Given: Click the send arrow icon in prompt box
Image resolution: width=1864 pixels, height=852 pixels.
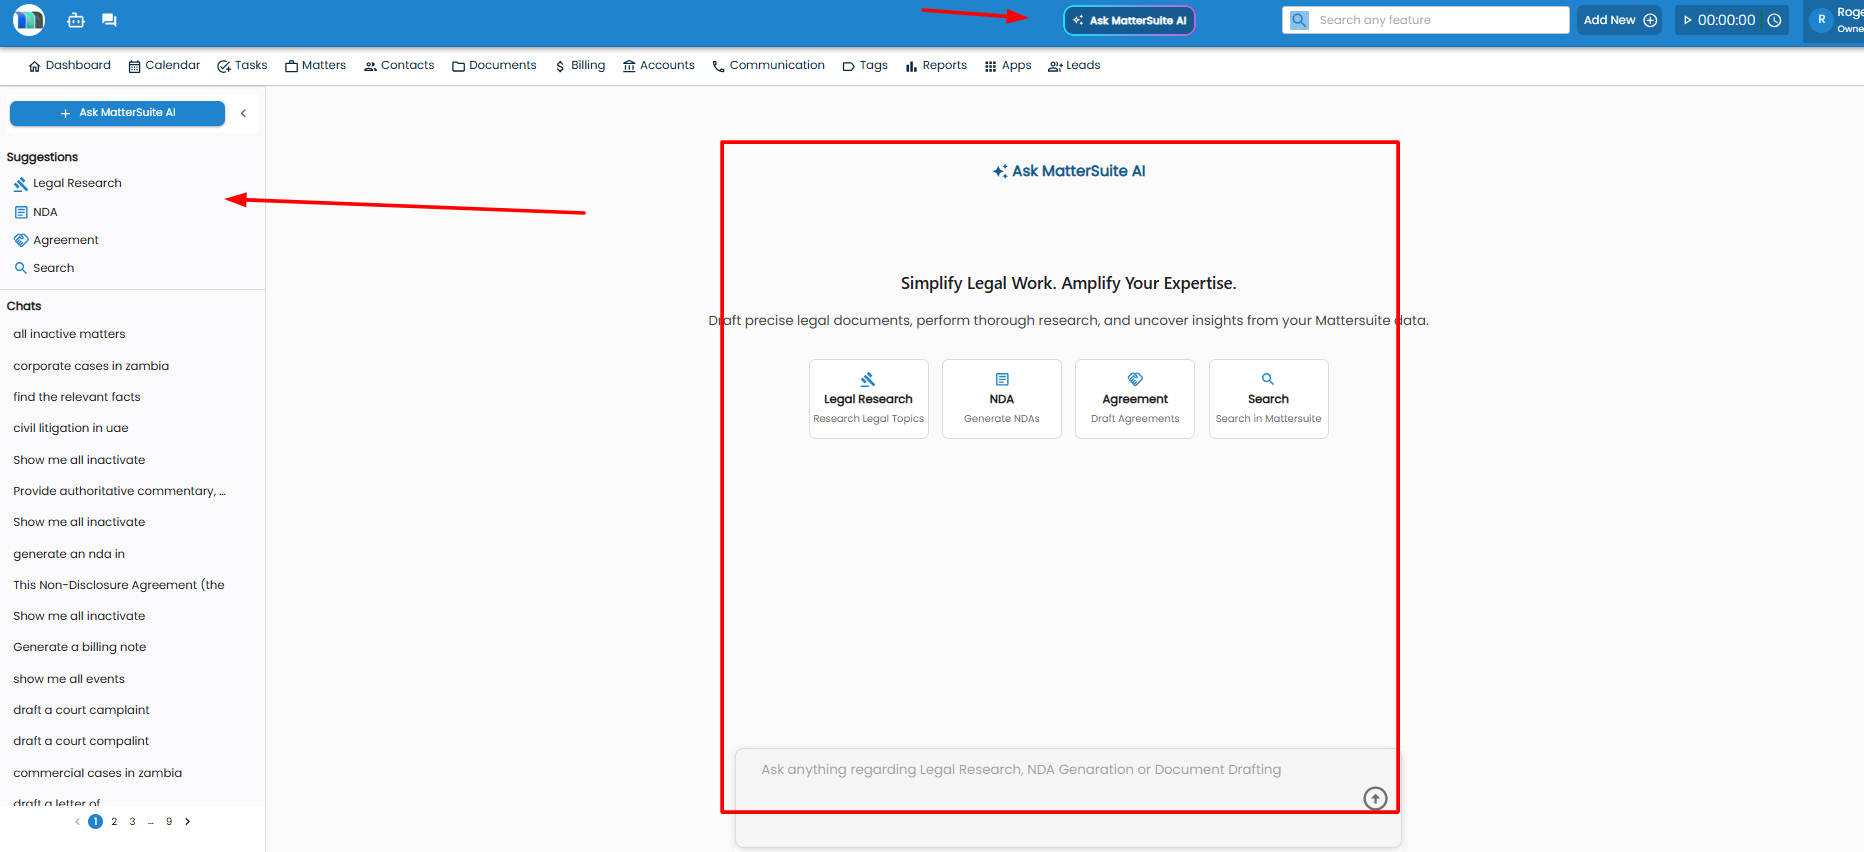Looking at the screenshot, I should [1375, 798].
